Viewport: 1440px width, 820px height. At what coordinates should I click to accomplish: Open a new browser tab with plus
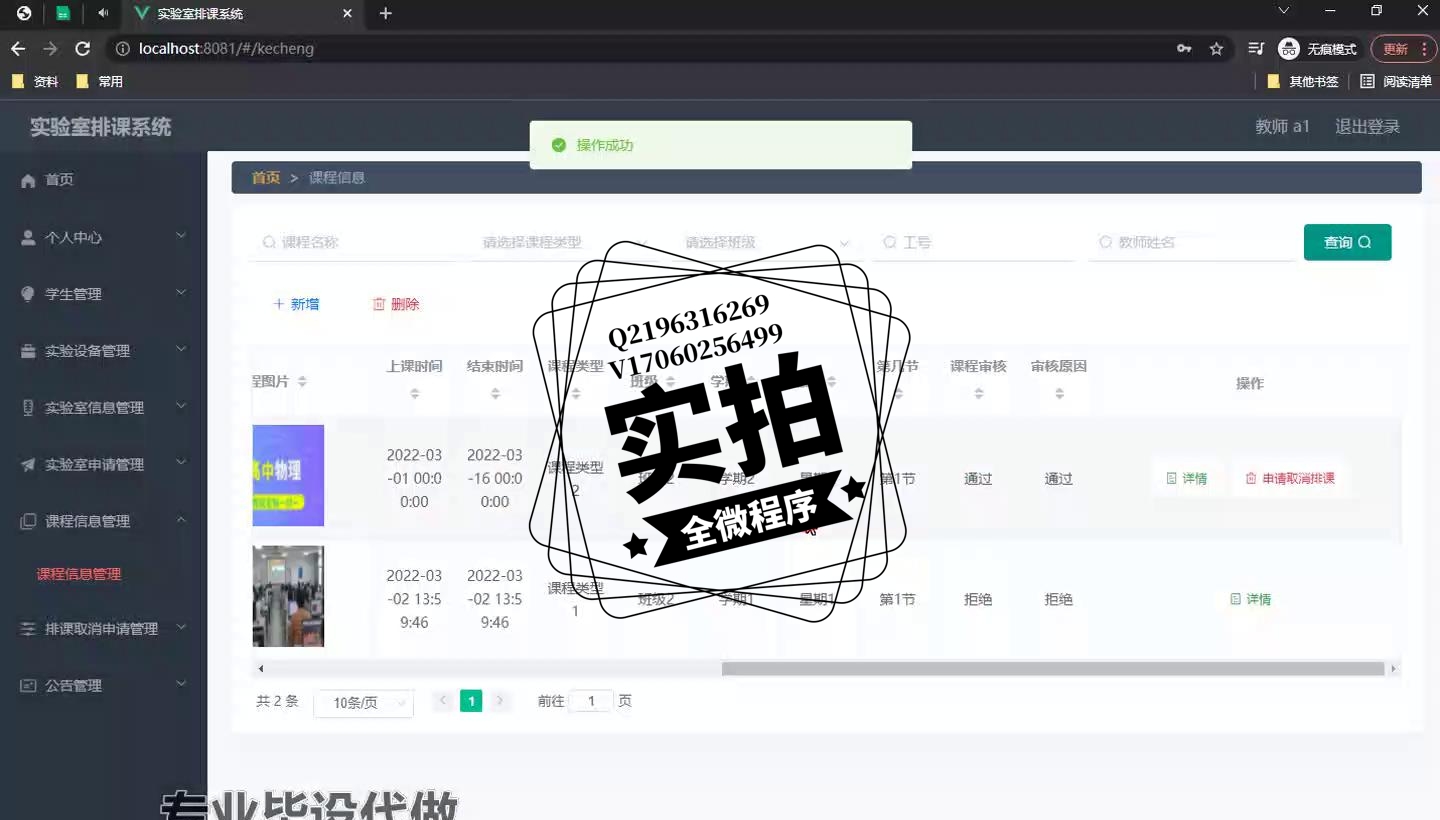pyautogui.click(x=386, y=13)
